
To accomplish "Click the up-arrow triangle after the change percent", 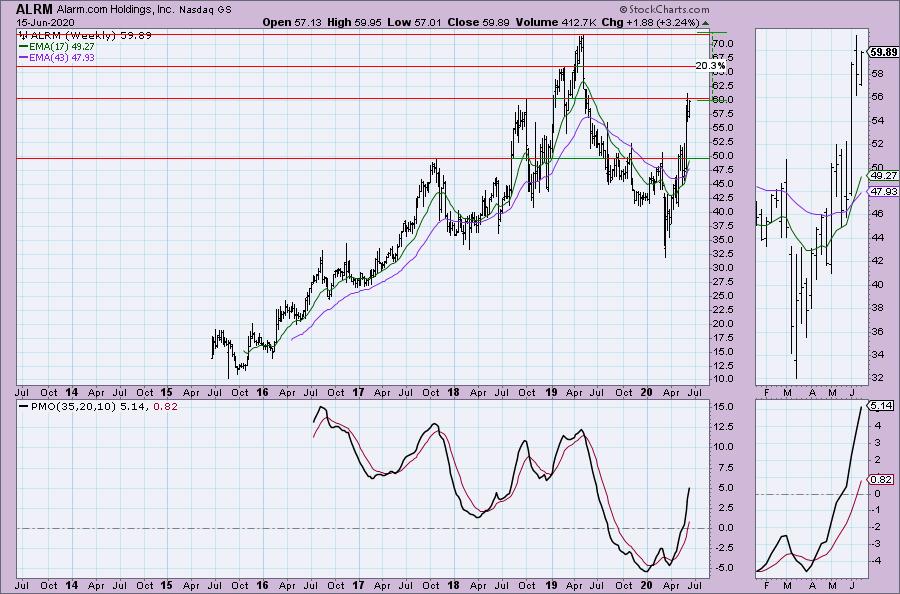I will click(x=705, y=24).
